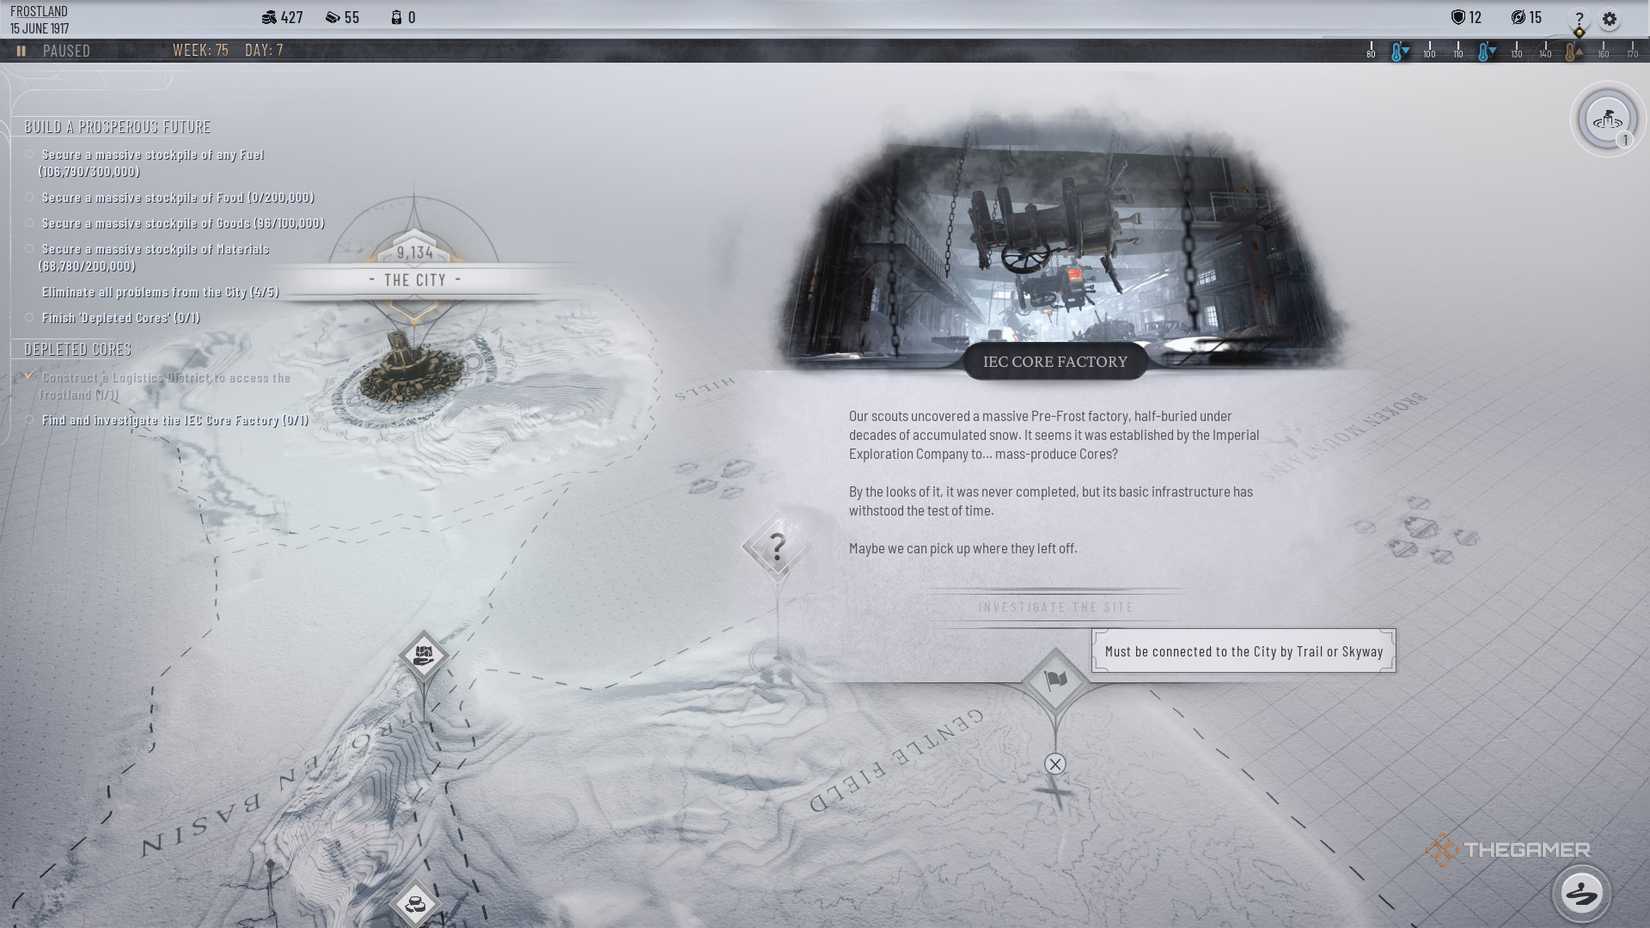Click the guard squads shield icon showing 12
The width and height of the screenshot is (1650, 928).
click(x=1460, y=17)
